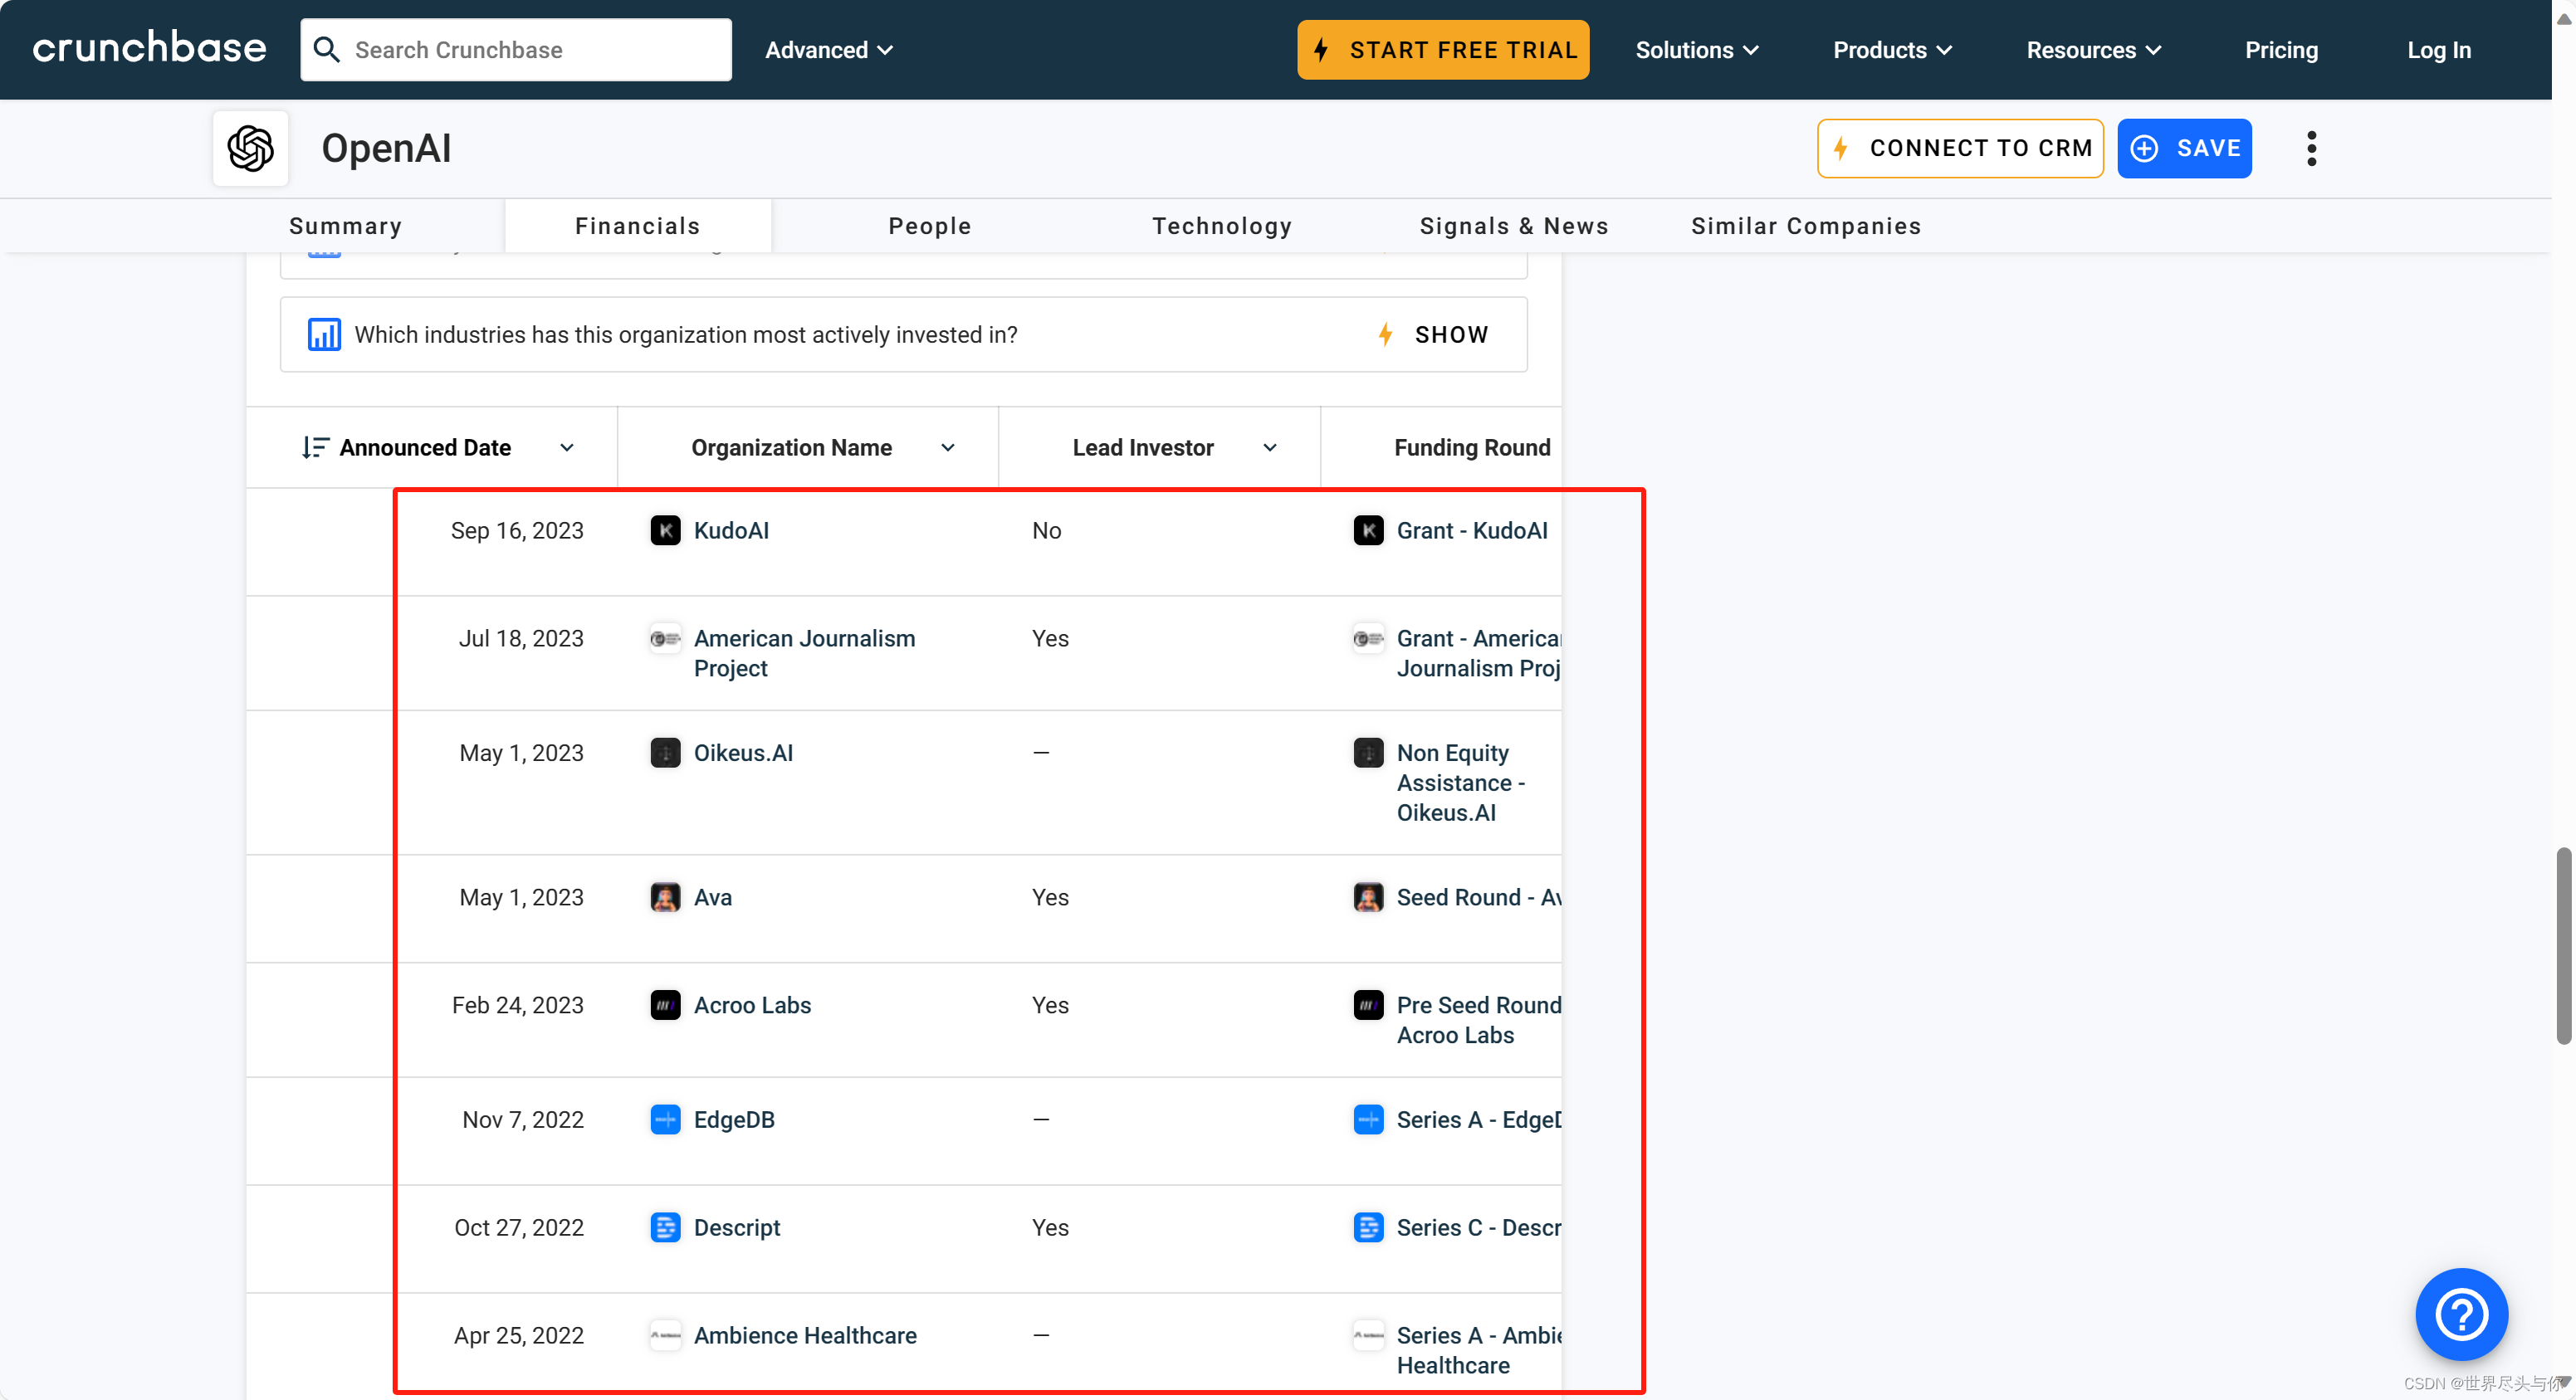Click the Ambience Healthcare organization logo
2576x1400 pixels.
pyautogui.click(x=665, y=1335)
